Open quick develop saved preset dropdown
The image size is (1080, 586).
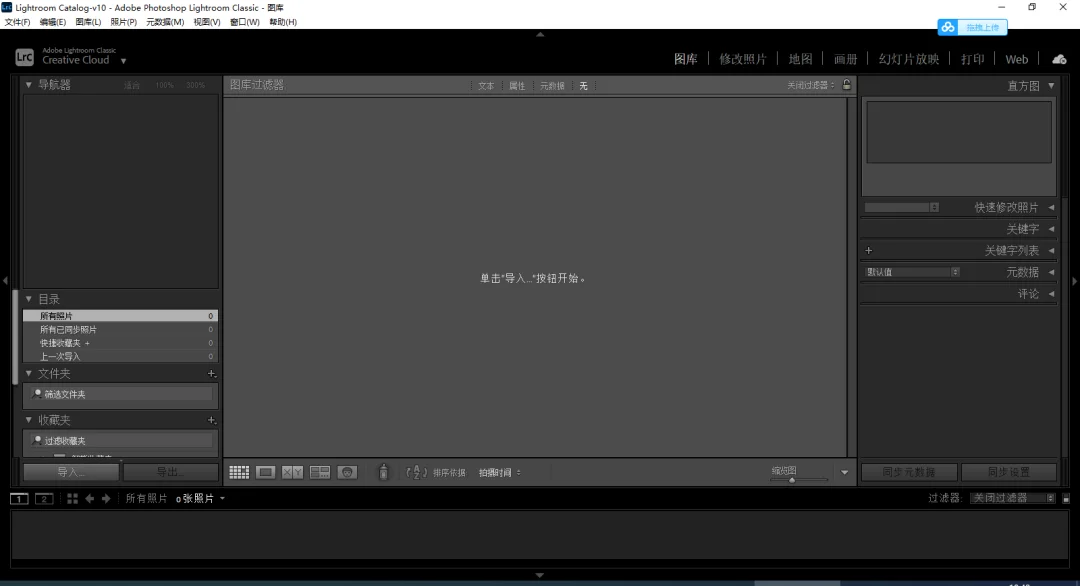(902, 207)
